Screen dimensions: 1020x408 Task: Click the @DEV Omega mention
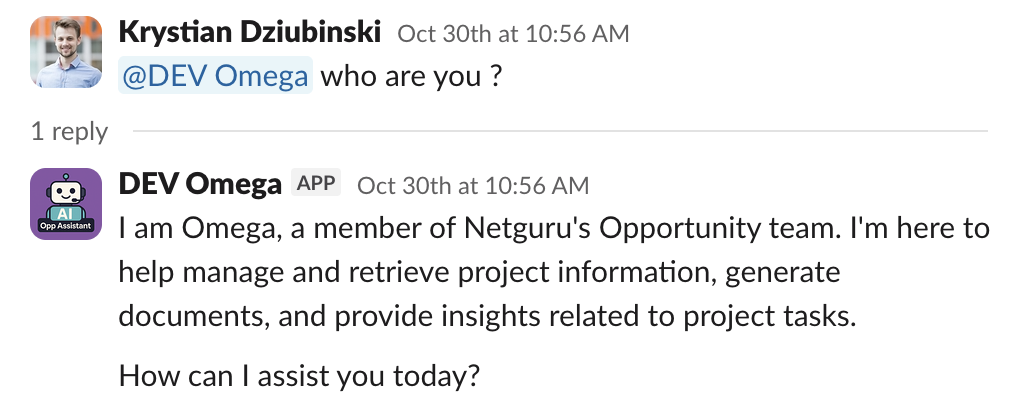215,76
